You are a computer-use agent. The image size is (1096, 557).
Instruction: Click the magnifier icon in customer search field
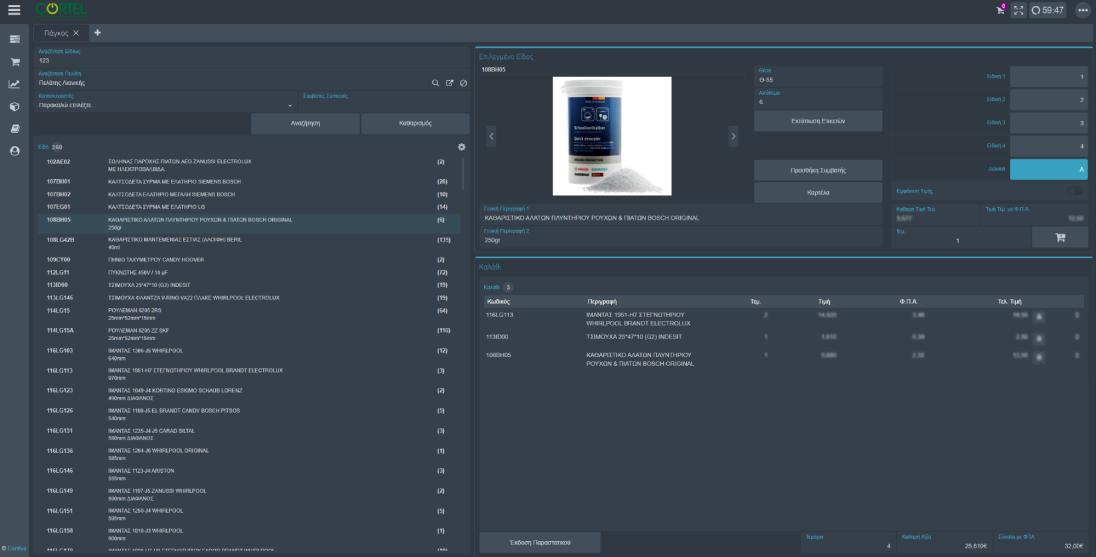click(436, 83)
